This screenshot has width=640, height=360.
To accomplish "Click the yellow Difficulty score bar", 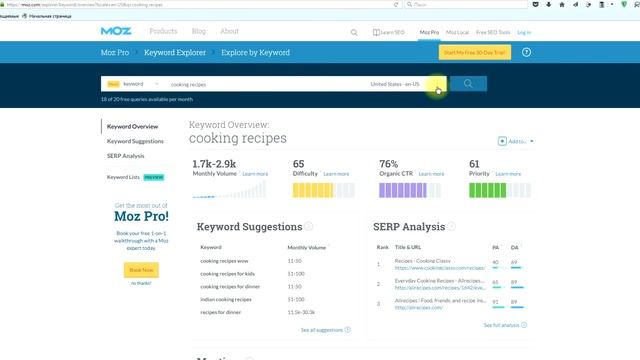I will click(x=324, y=190).
